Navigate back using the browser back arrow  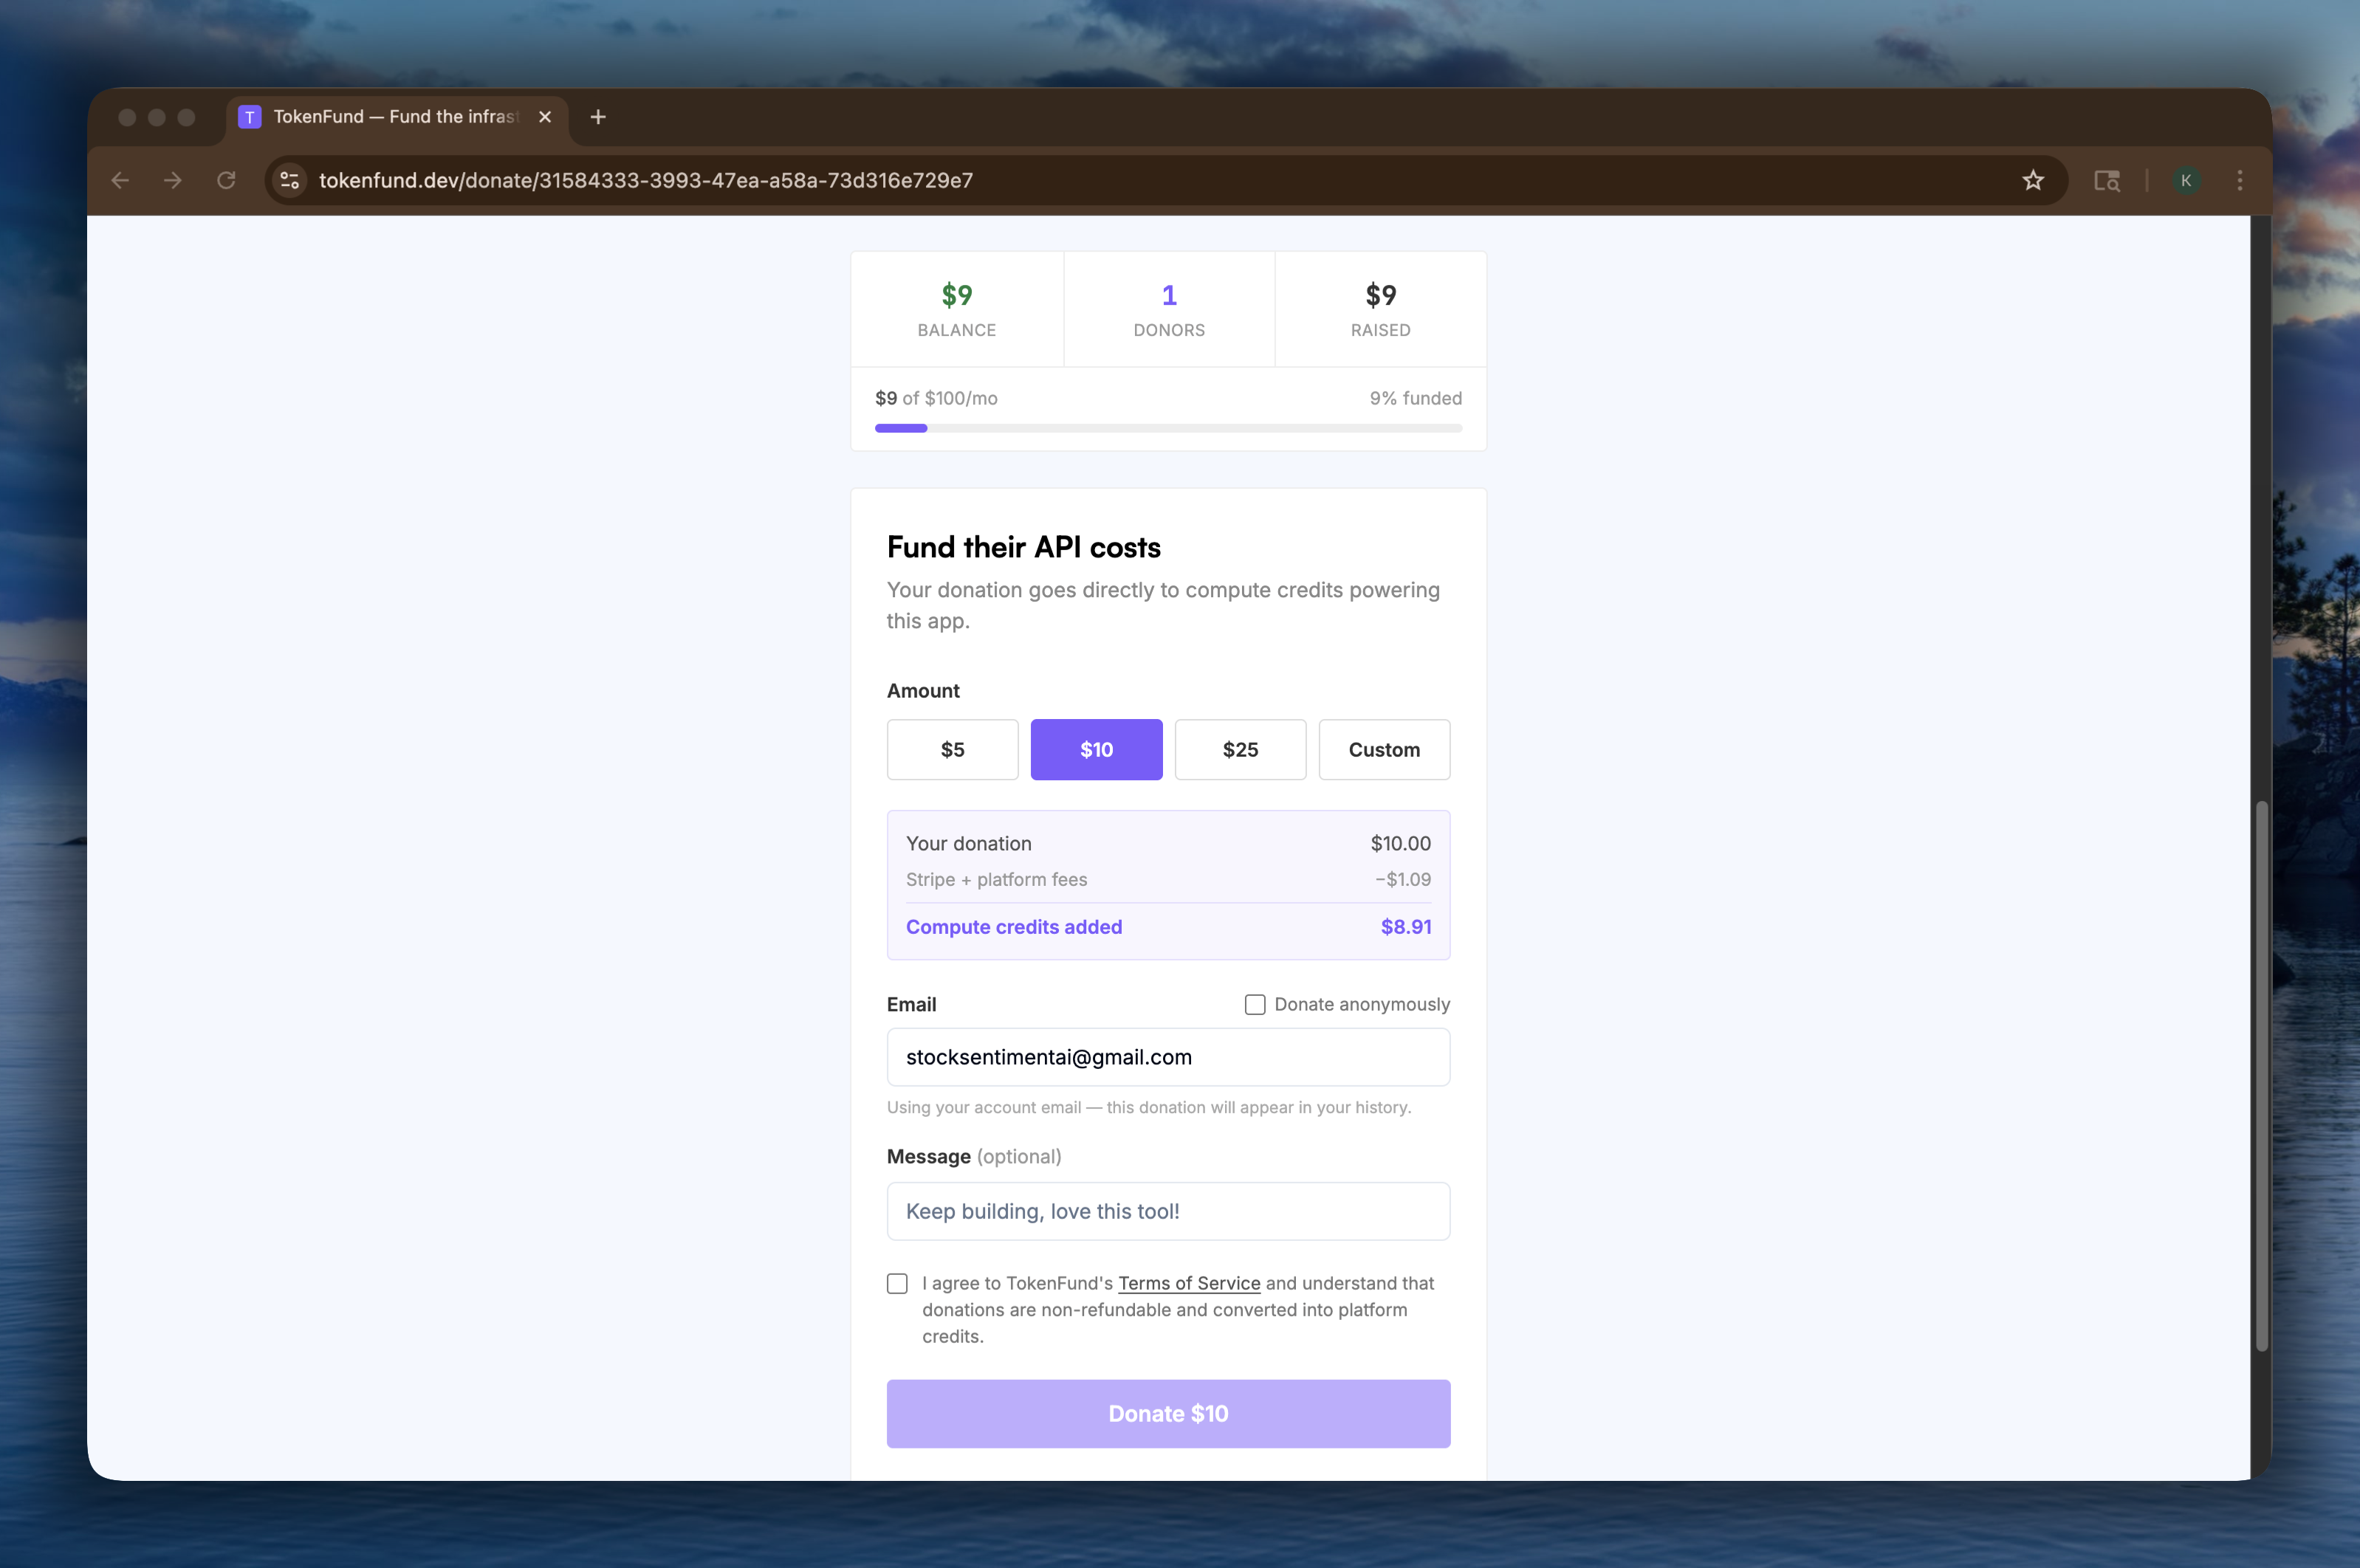[121, 181]
